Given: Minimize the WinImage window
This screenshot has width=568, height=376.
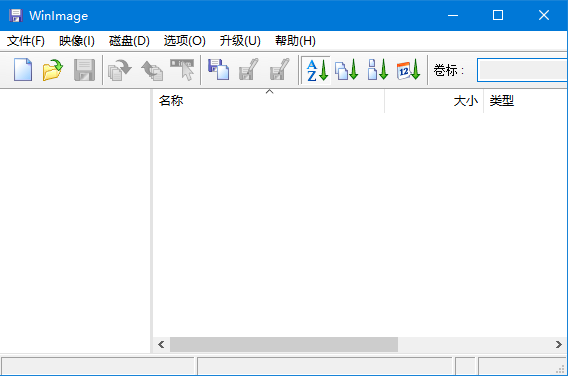Looking at the screenshot, I should tap(453, 16).
